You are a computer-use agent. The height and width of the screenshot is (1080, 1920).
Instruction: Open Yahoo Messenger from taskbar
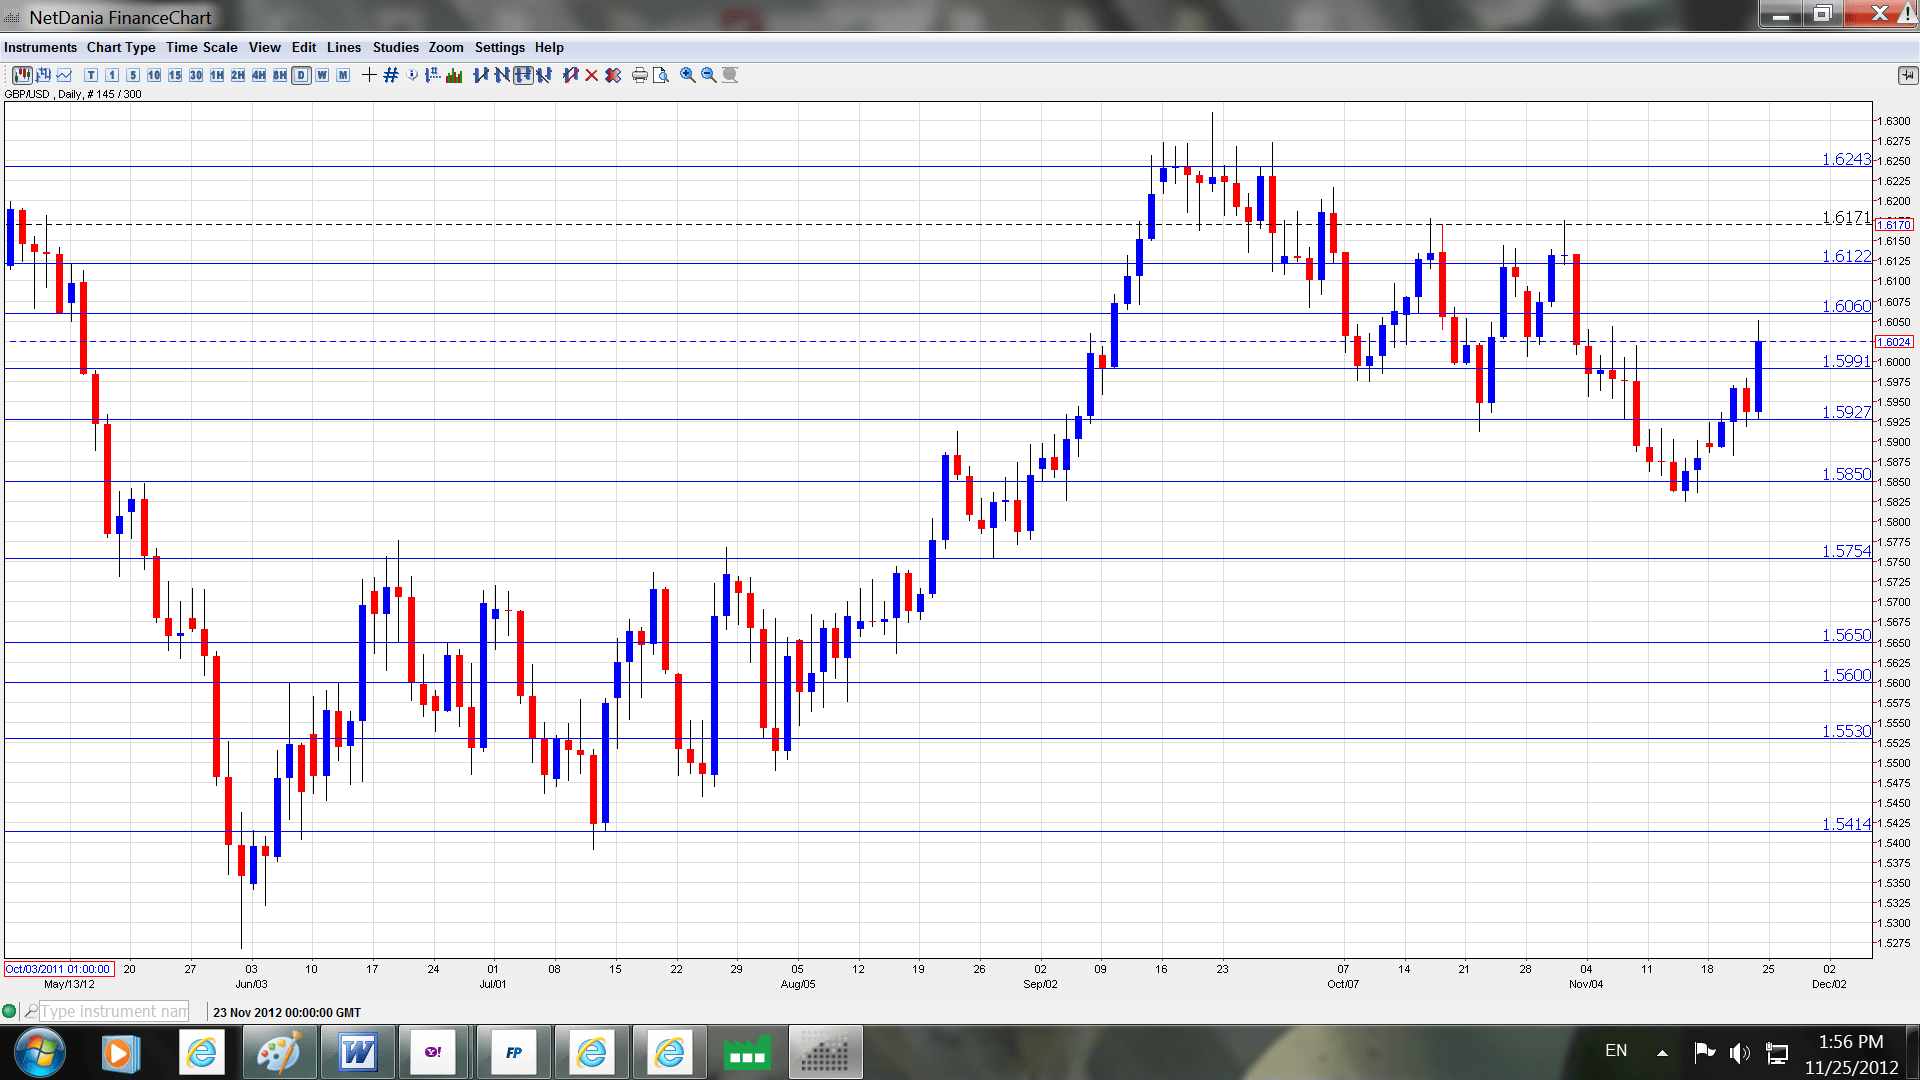coord(434,1052)
